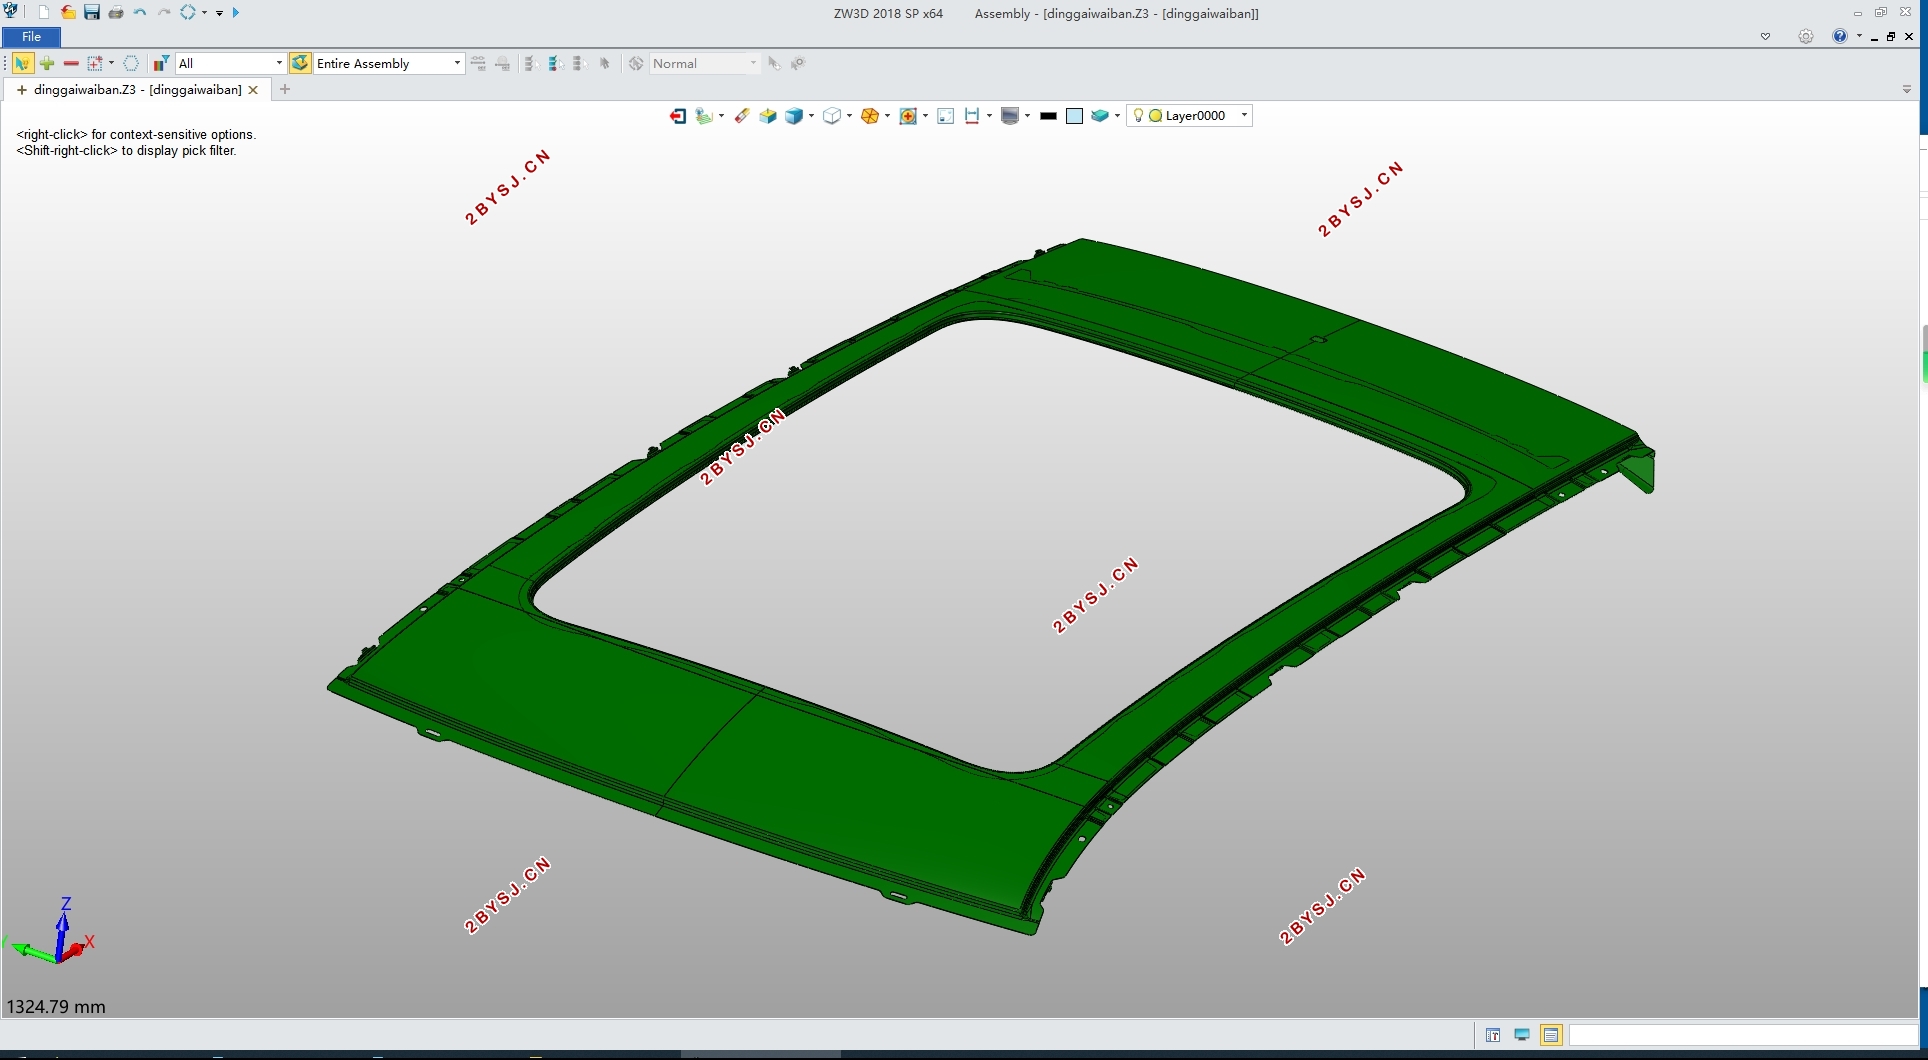Click the Undo arrow icon
The image size is (1928, 1060).
click(x=140, y=13)
